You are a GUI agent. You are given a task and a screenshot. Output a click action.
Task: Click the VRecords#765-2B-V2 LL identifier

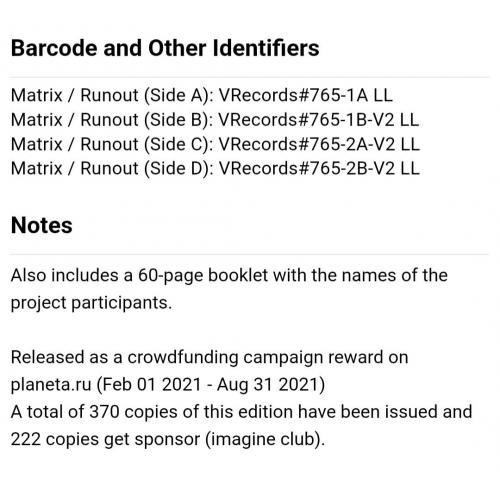coord(319,168)
